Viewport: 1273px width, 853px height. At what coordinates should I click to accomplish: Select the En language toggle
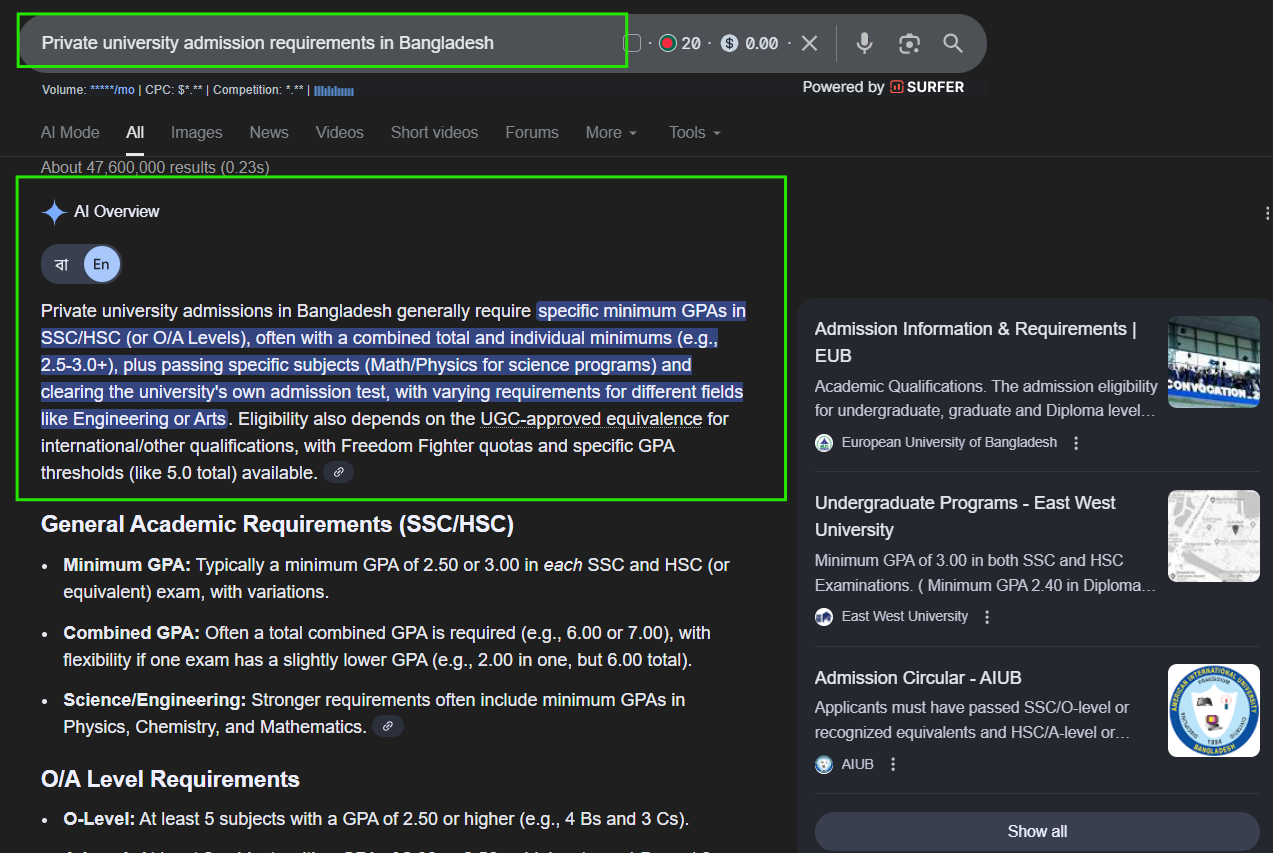point(99,263)
